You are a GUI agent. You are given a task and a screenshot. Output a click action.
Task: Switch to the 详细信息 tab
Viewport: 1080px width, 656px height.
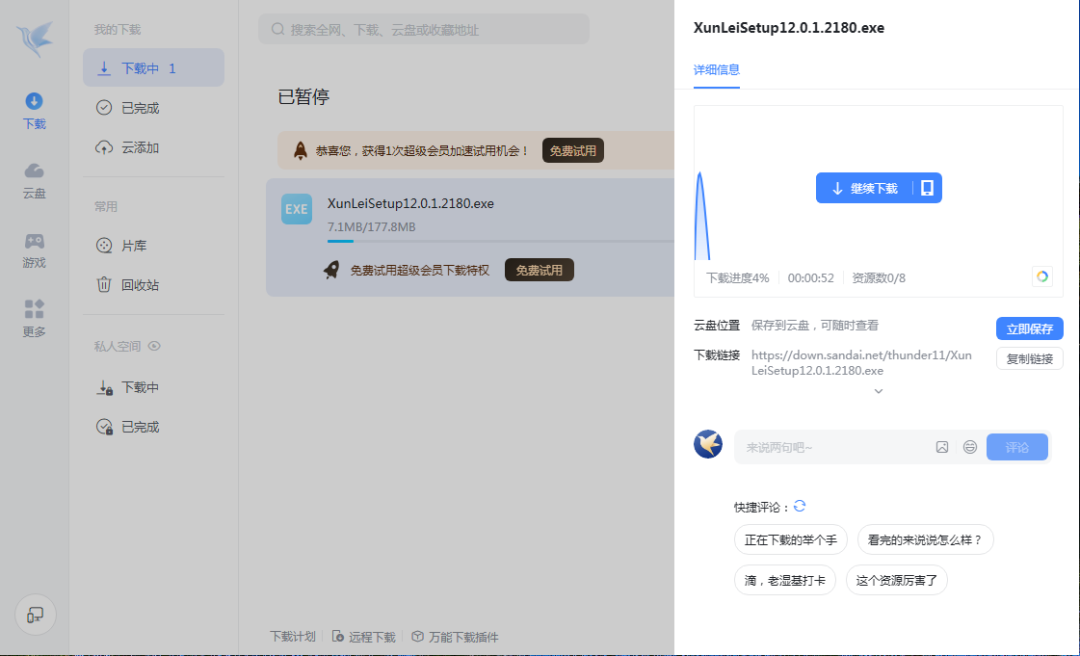coord(716,70)
